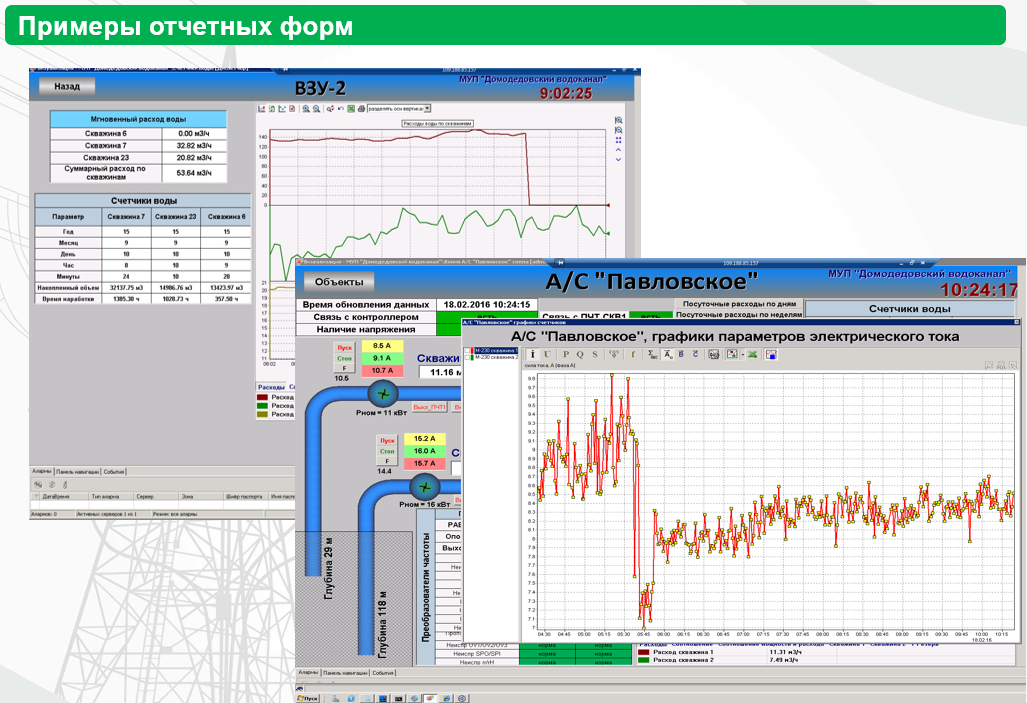This screenshot has width=1027, height=703.
Task: Click the update time 18.02.2016 10:24:15
Action: click(487, 304)
